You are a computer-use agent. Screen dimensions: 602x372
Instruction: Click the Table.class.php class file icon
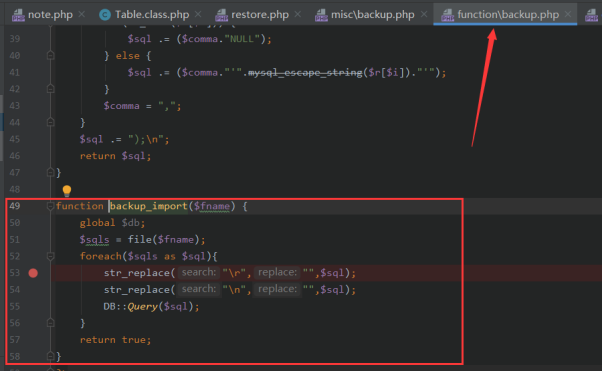[x=105, y=15]
